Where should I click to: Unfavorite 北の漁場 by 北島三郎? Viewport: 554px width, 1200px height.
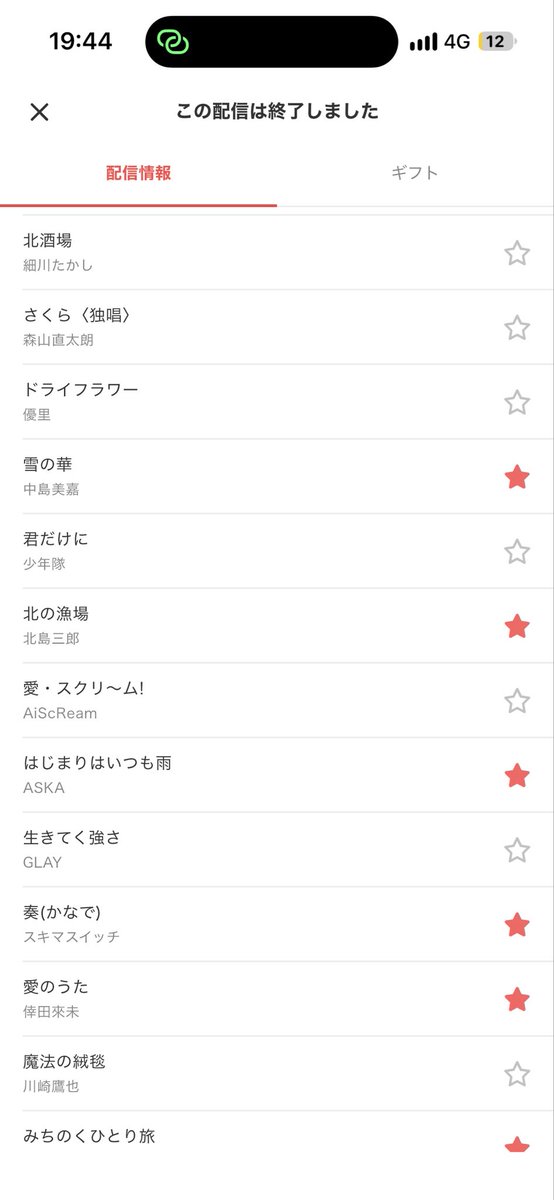tap(516, 626)
